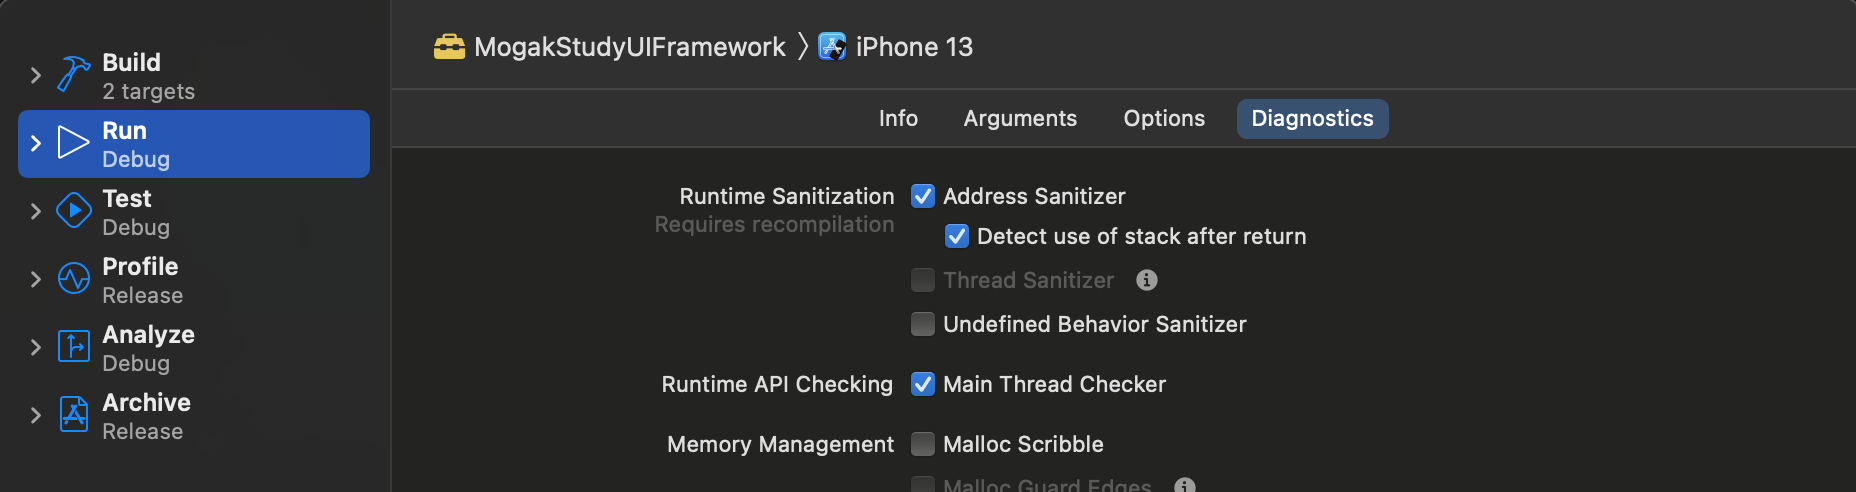Click the Run play triangle icon

(x=73, y=143)
